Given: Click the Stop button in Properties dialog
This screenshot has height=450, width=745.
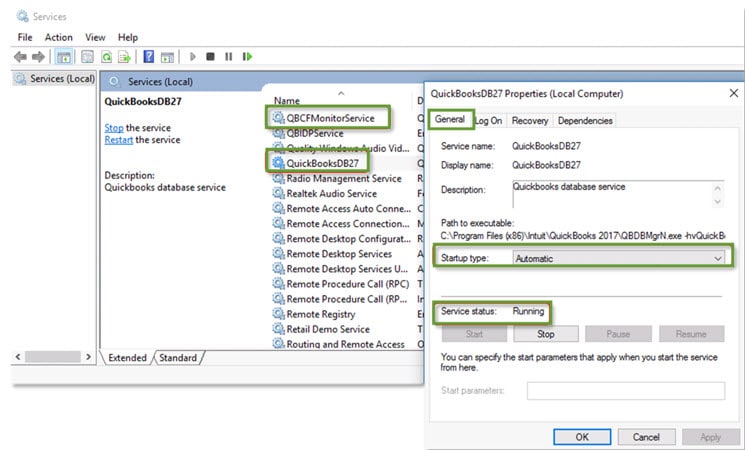Looking at the screenshot, I should click(546, 334).
